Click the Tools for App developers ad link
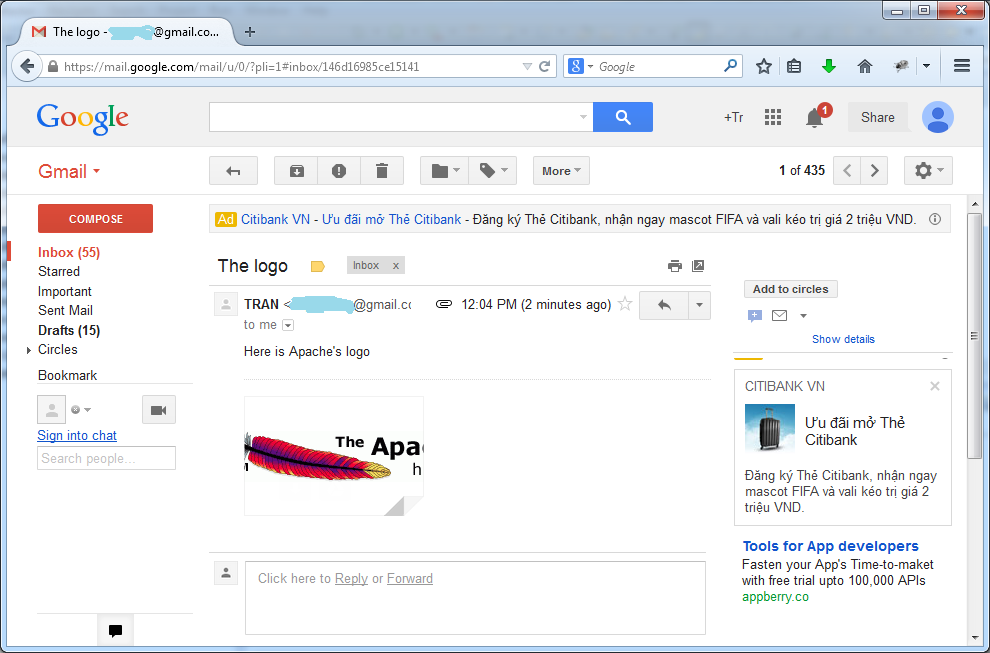Screen dimensions: 990x653 (830, 546)
